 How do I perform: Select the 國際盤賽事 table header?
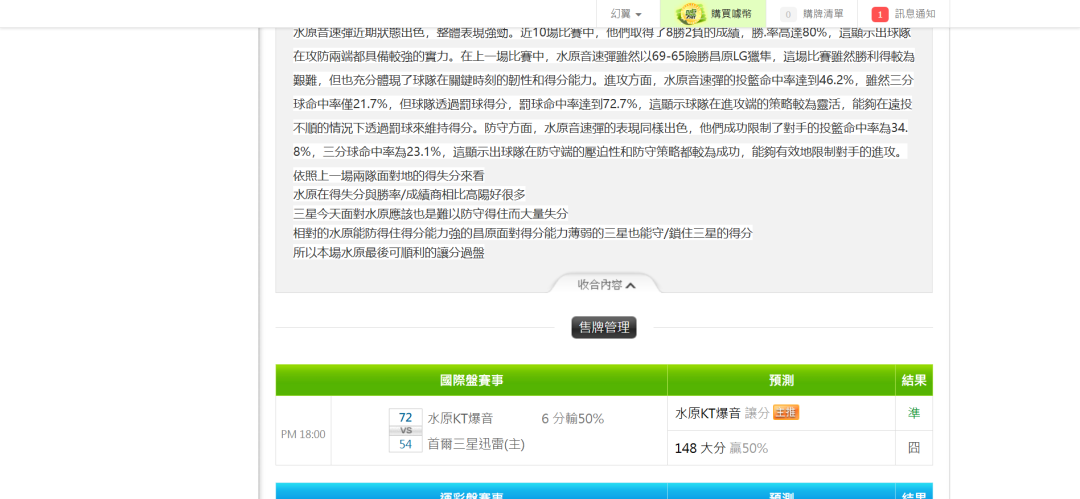tap(471, 380)
